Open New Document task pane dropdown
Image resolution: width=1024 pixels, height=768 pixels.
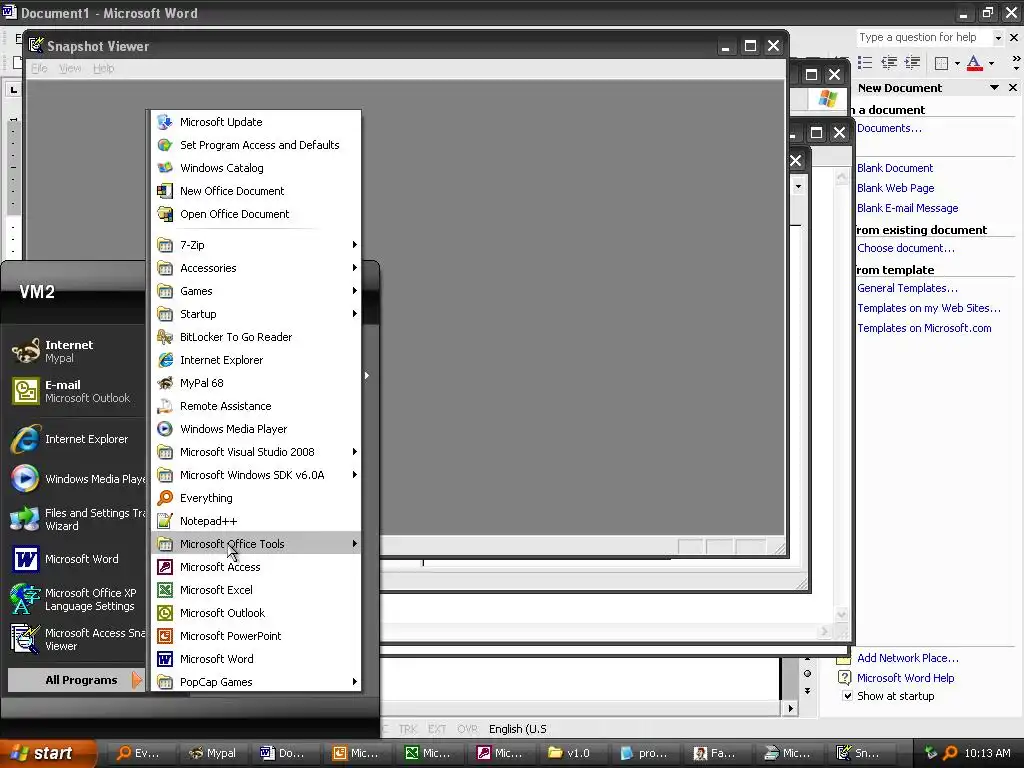994,88
